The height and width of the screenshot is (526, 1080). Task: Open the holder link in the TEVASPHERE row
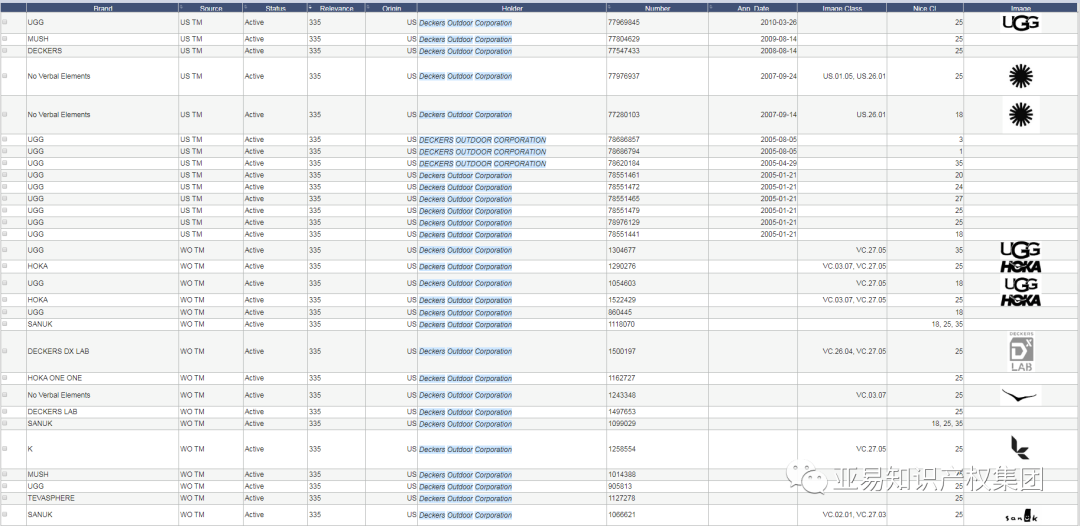(x=465, y=498)
